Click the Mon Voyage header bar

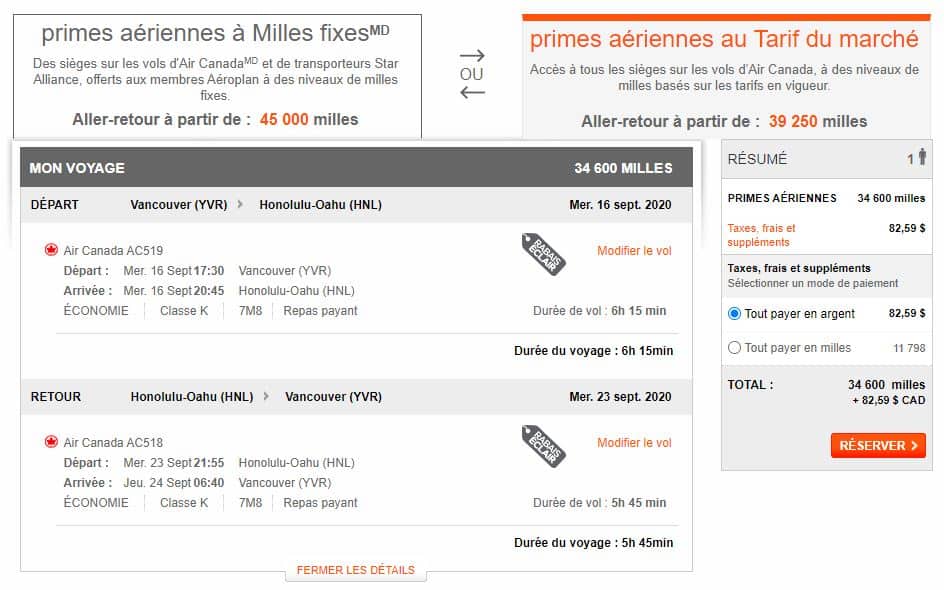pyautogui.click(x=355, y=168)
